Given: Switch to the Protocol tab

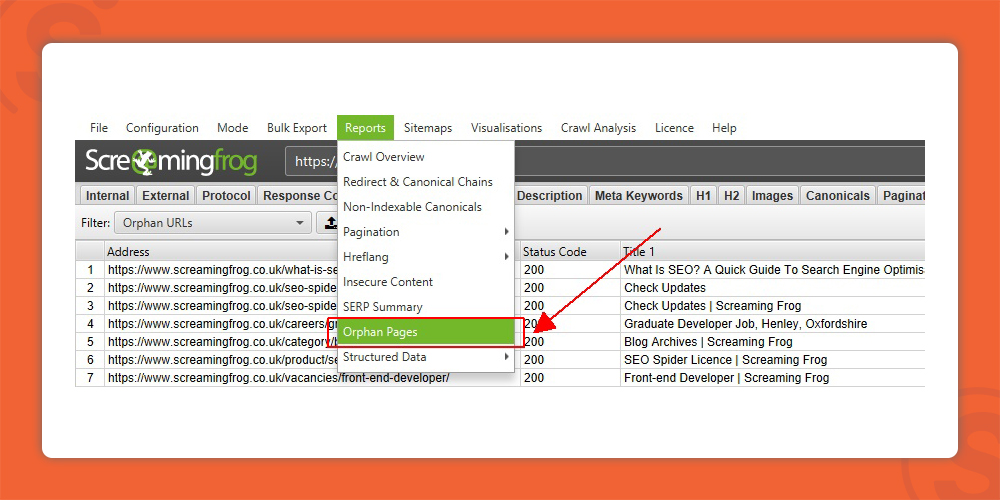Looking at the screenshot, I should 226,196.
